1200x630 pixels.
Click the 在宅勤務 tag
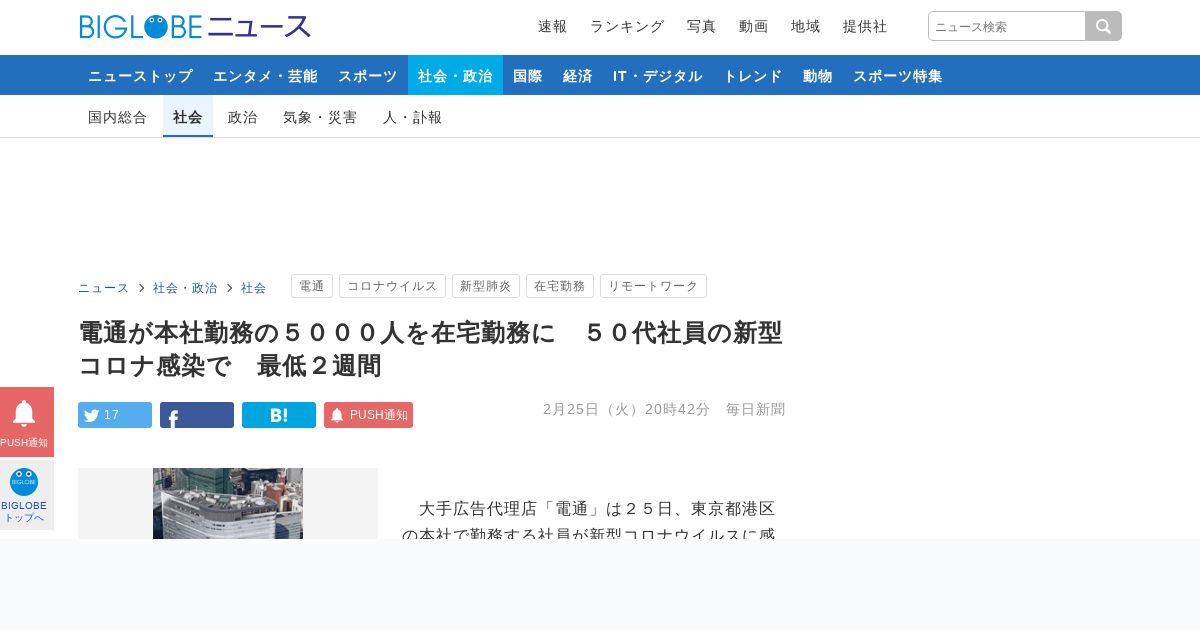(560, 286)
